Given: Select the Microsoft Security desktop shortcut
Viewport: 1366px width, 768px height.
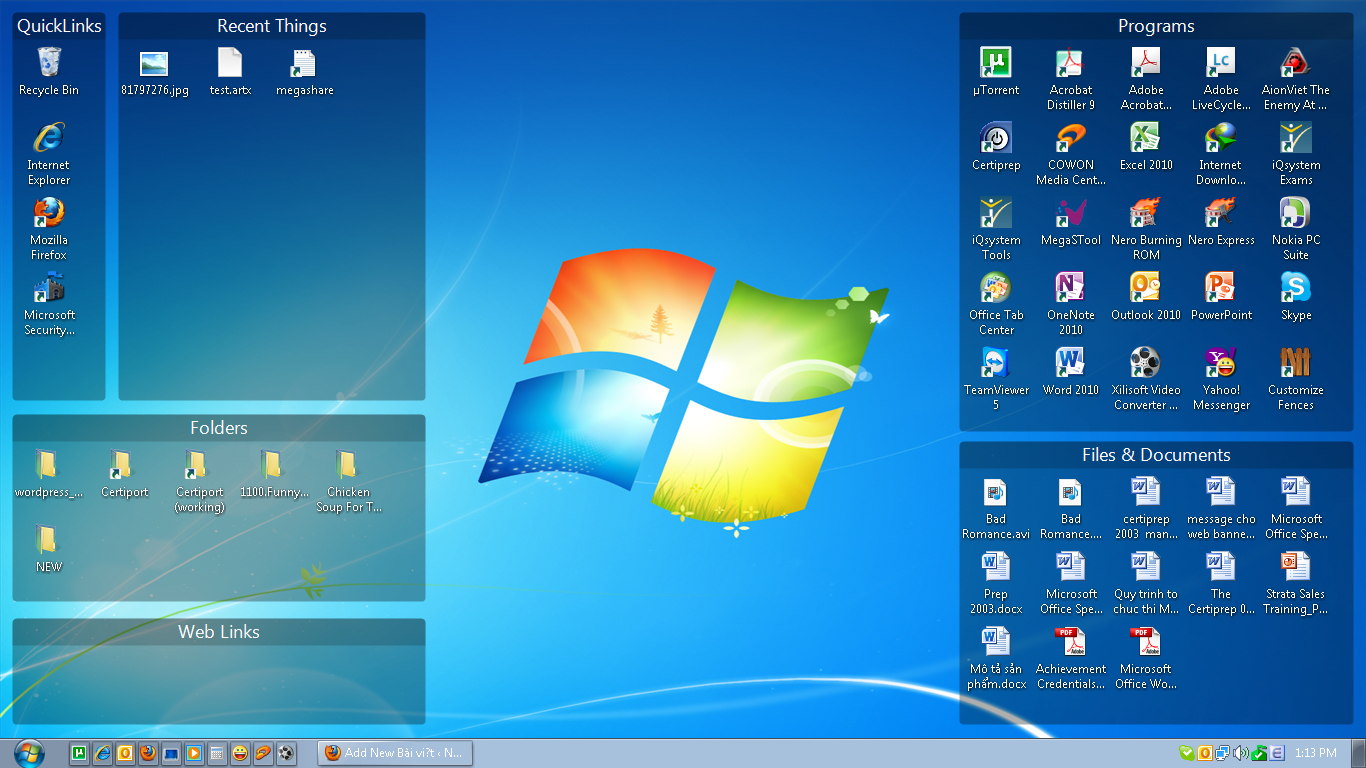Looking at the screenshot, I should click(x=49, y=304).
